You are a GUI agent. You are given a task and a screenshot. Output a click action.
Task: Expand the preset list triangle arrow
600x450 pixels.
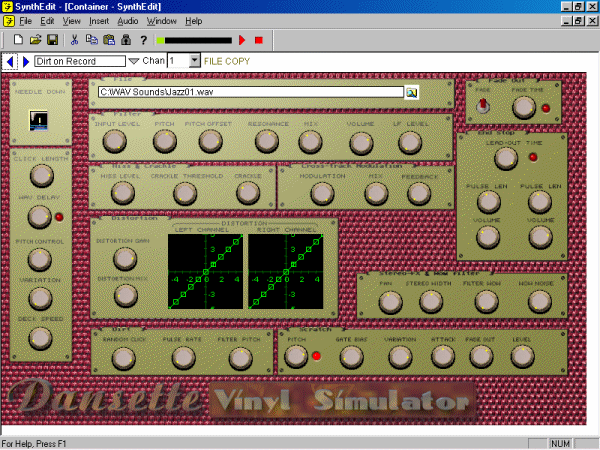(x=134, y=62)
